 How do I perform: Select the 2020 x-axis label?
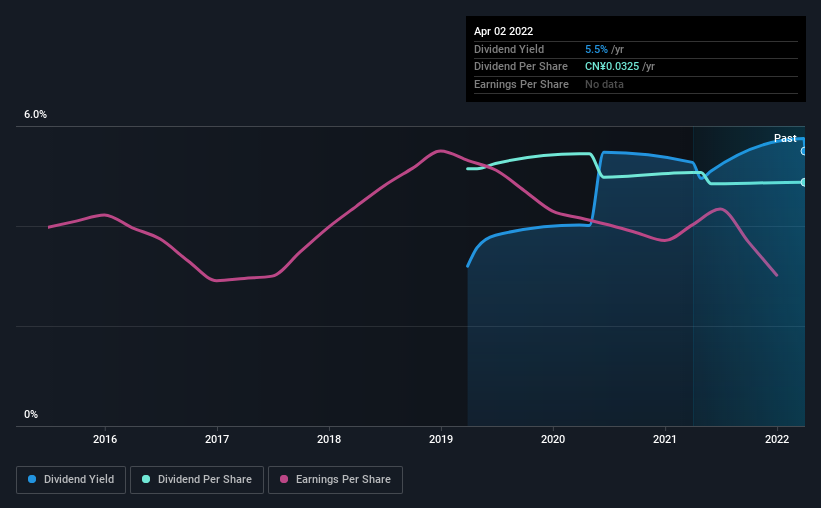(554, 439)
